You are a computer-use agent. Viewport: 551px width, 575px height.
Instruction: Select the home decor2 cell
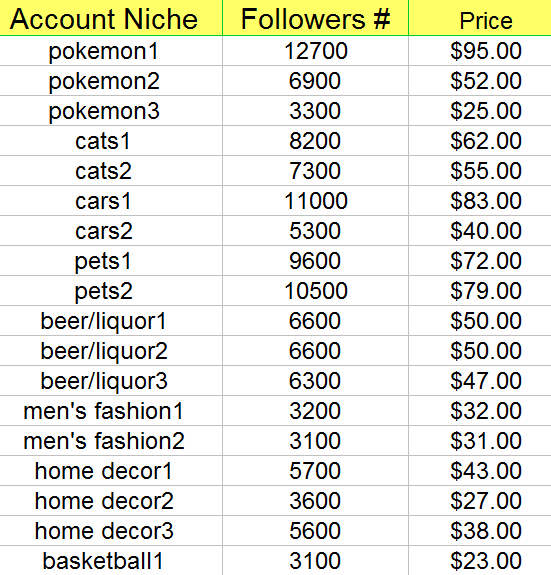tap(111, 501)
